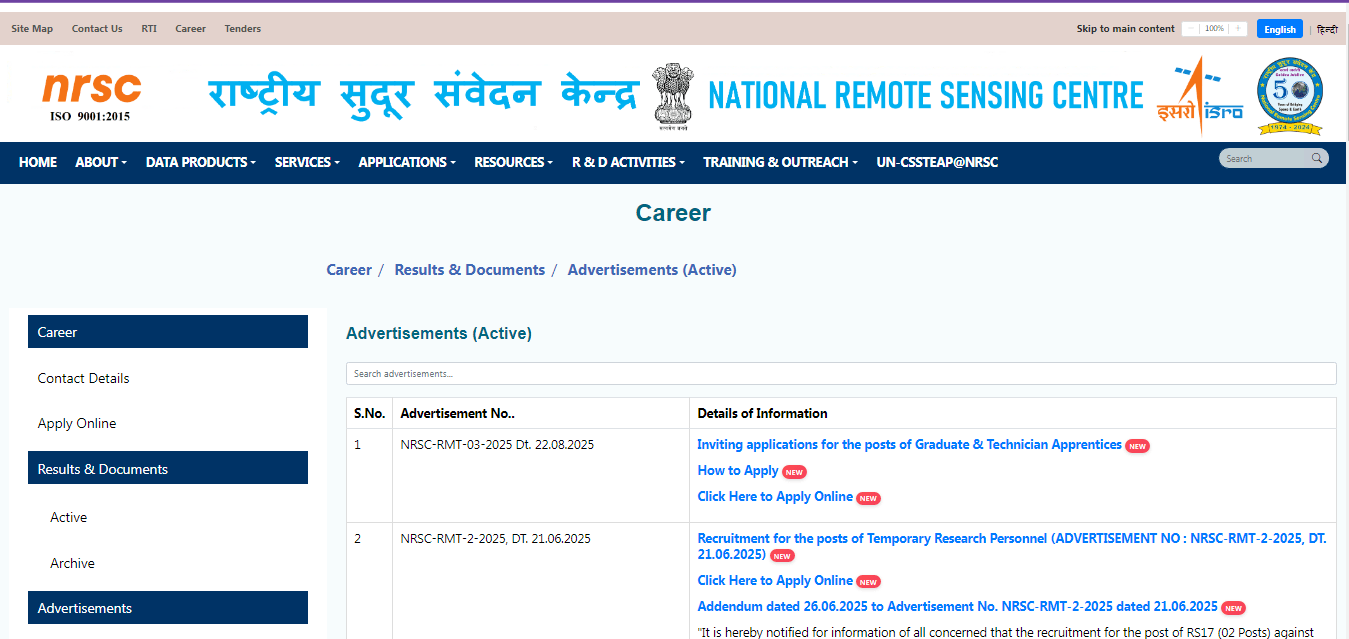Highlight the Active item under Results & Documents
Viewport: 1349px width, 639px height.
pyautogui.click(x=68, y=516)
